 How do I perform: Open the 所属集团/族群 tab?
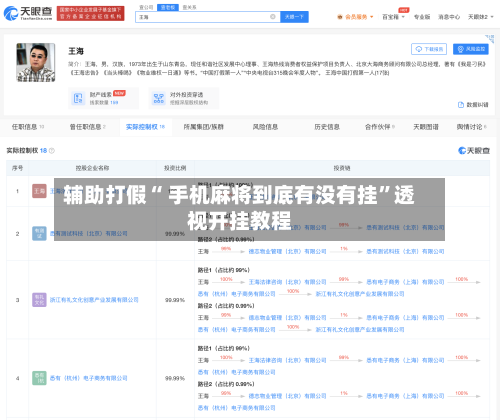[x=203, y=127]
